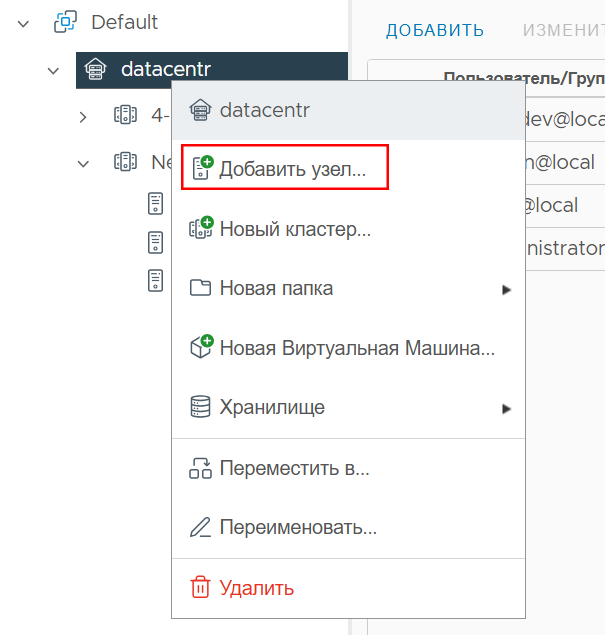Collapse the Default tree node chevron
Viewport: 605px width, 635px height.
[23, 24]
